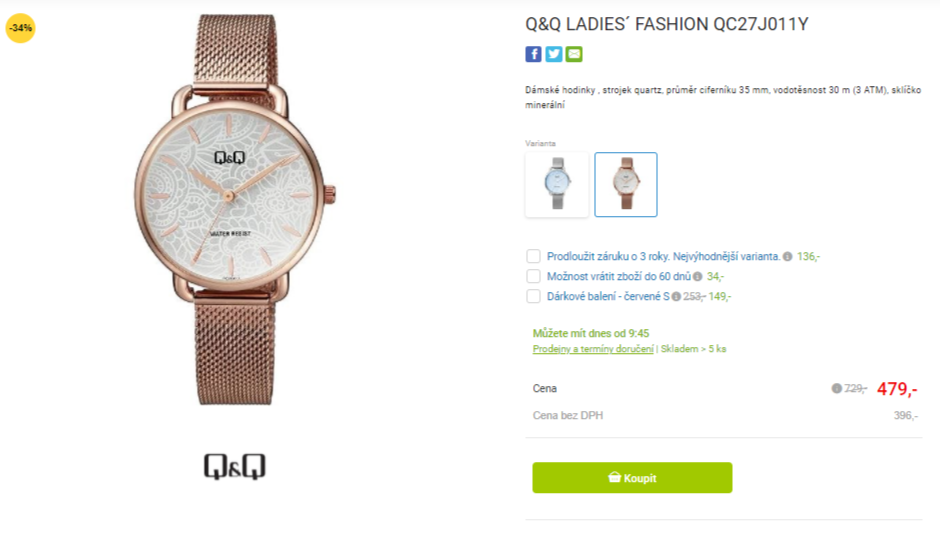This screenshot has height=546, width=940.
Task: Open info icon next to extended warranty
Action: click(788, 257)
